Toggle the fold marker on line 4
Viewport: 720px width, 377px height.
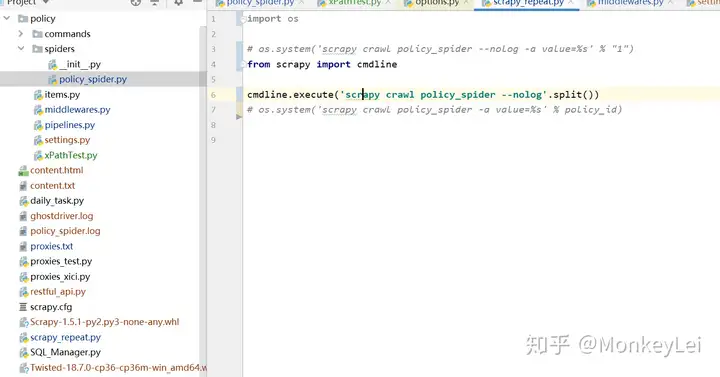(243, 64)
